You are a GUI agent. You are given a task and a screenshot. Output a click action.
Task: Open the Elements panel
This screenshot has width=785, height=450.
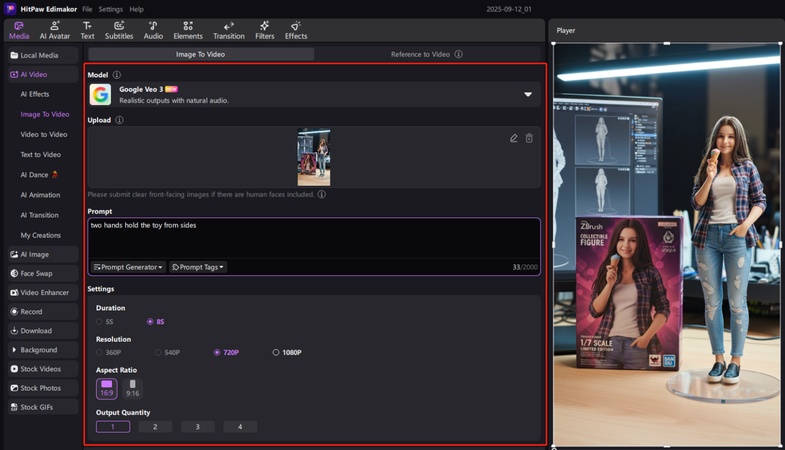pyautogui.click(x=188, y=31)
